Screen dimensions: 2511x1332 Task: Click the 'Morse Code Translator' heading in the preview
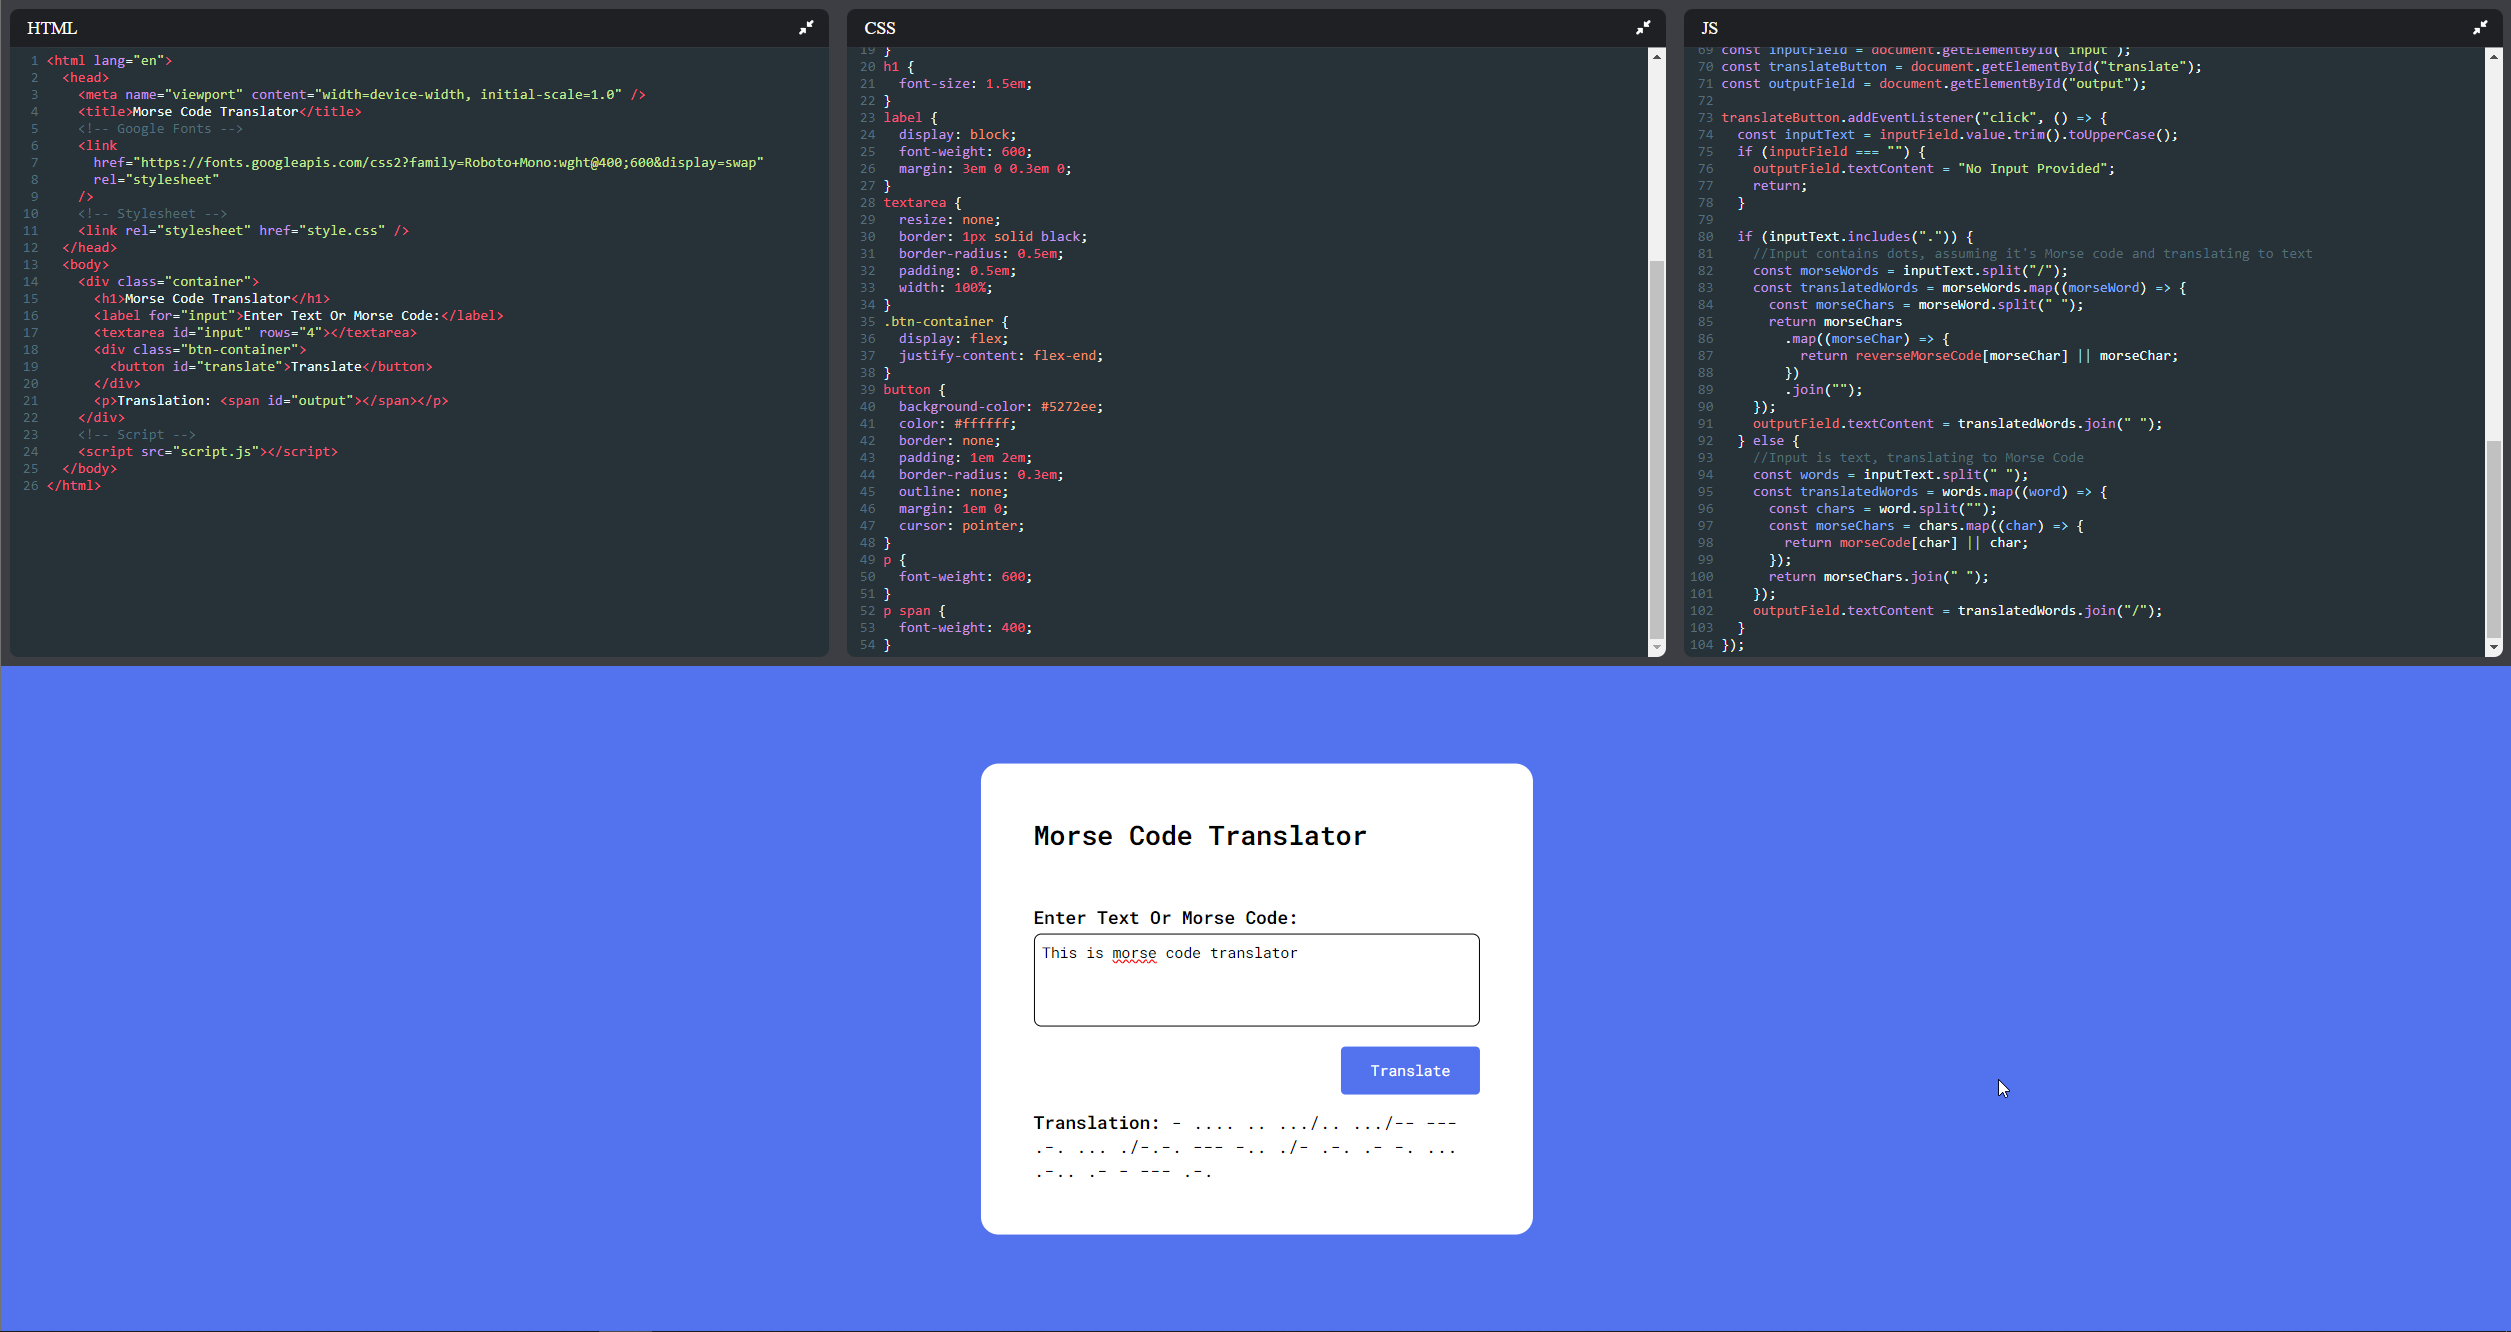[x=1199, y=836]
